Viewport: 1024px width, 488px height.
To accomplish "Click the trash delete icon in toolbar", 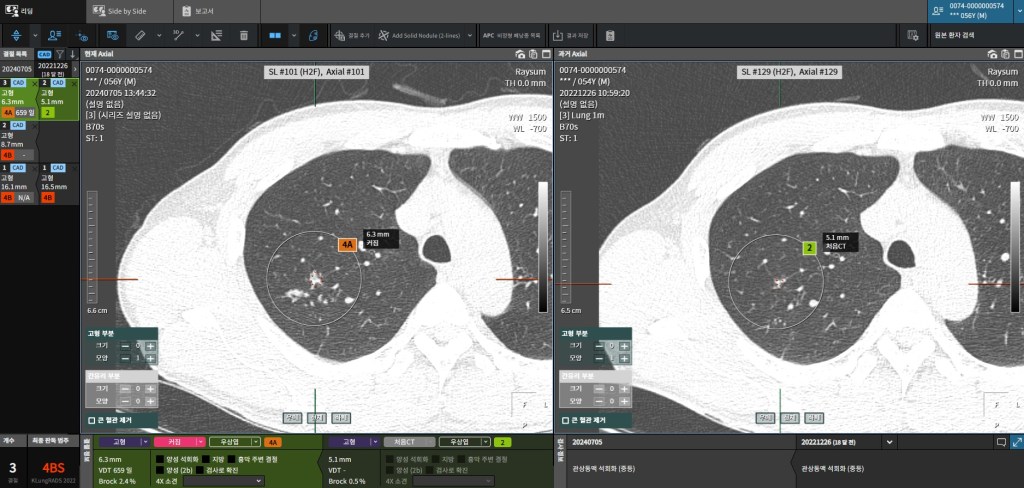I will [x=244, y=35].
